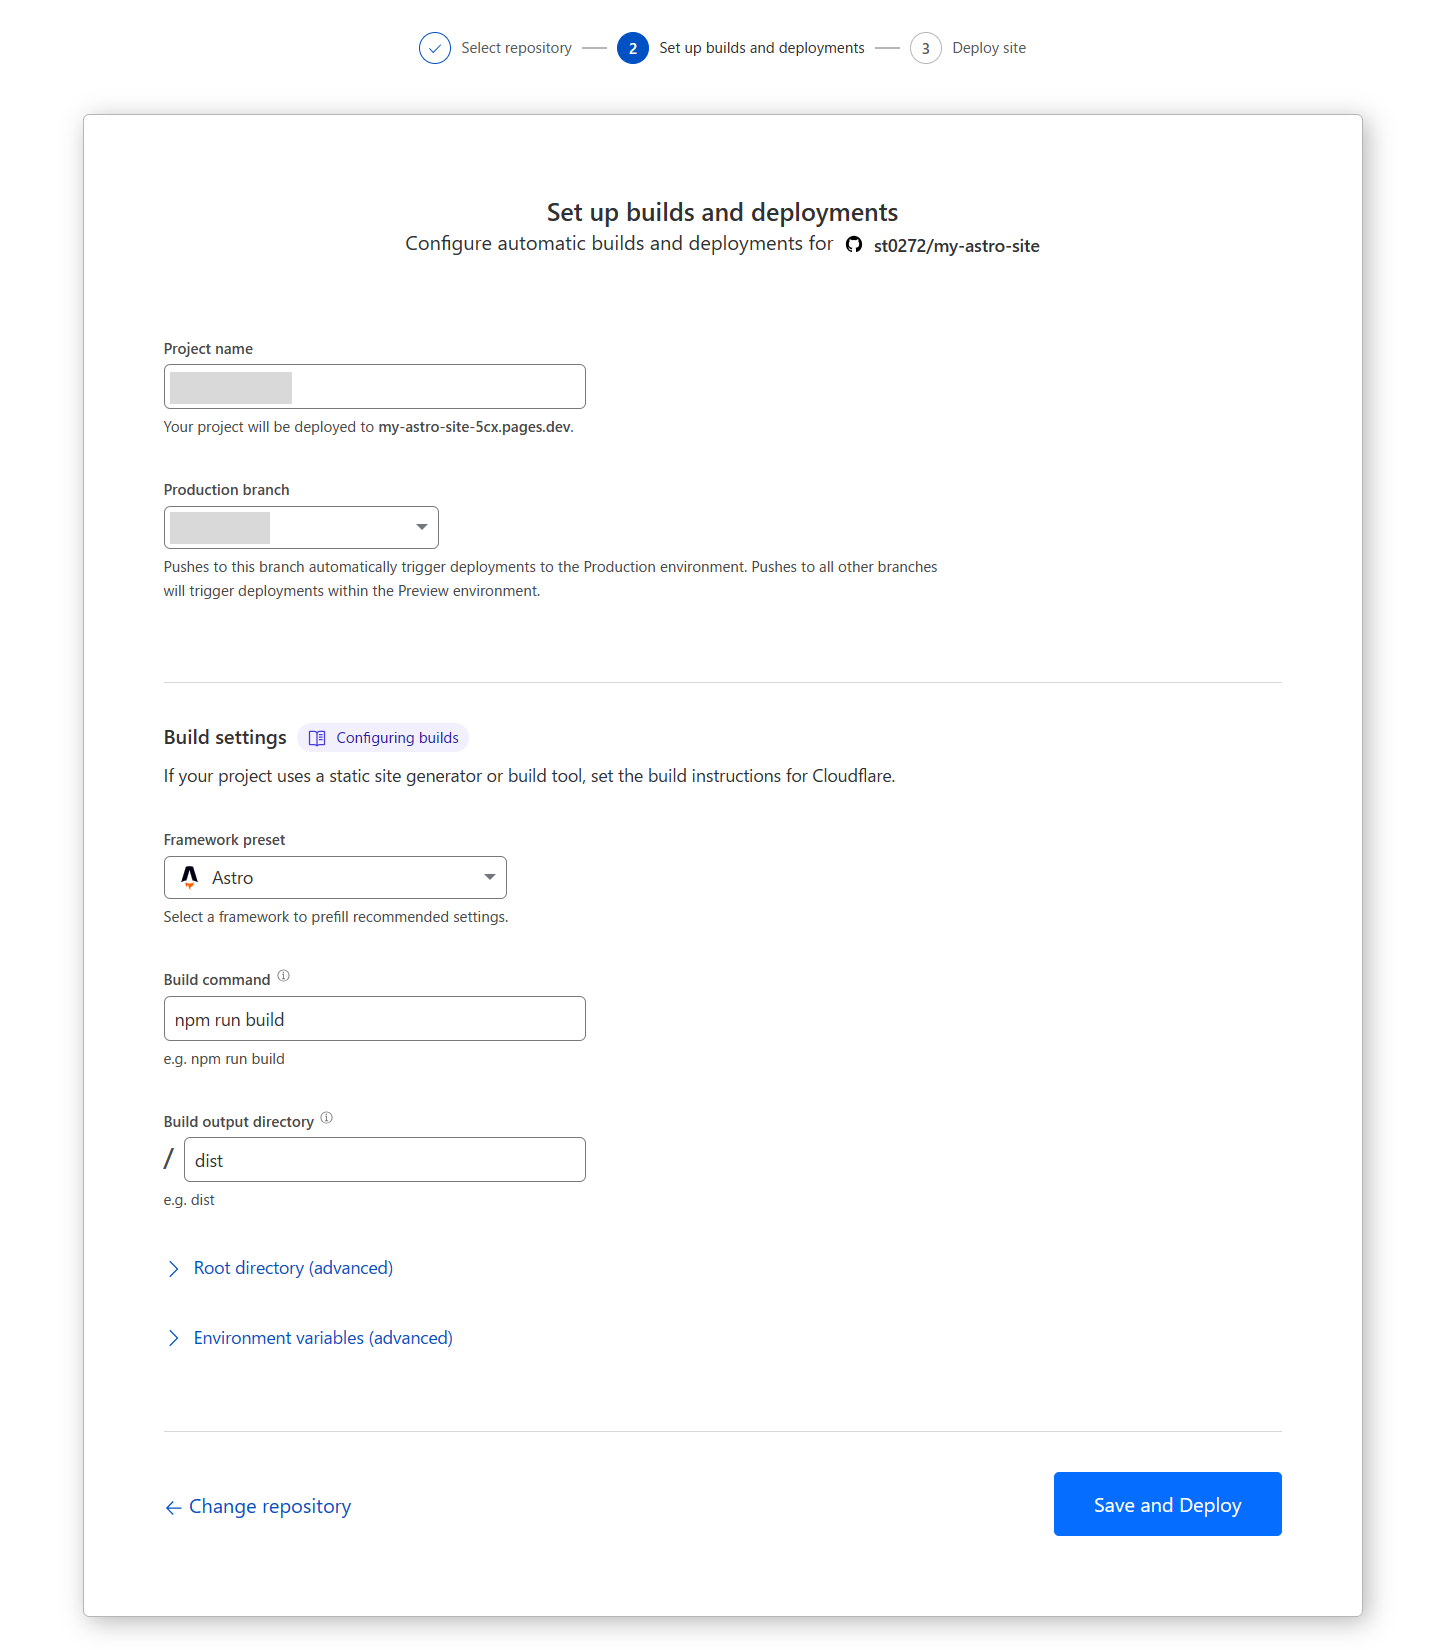The height and width of the screenshot is (1650, 1450).
Task: Focus the Project name input field
Action: point(375,386)
